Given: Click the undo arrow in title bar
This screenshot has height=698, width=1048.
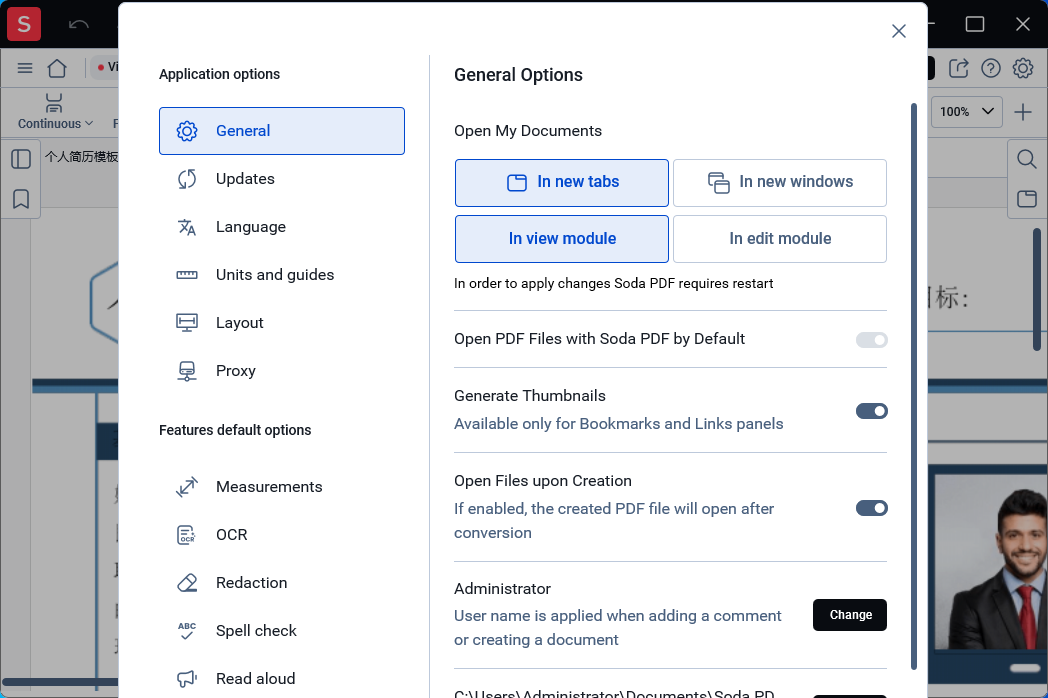Looking at the screenshot, I should point(79,25).
